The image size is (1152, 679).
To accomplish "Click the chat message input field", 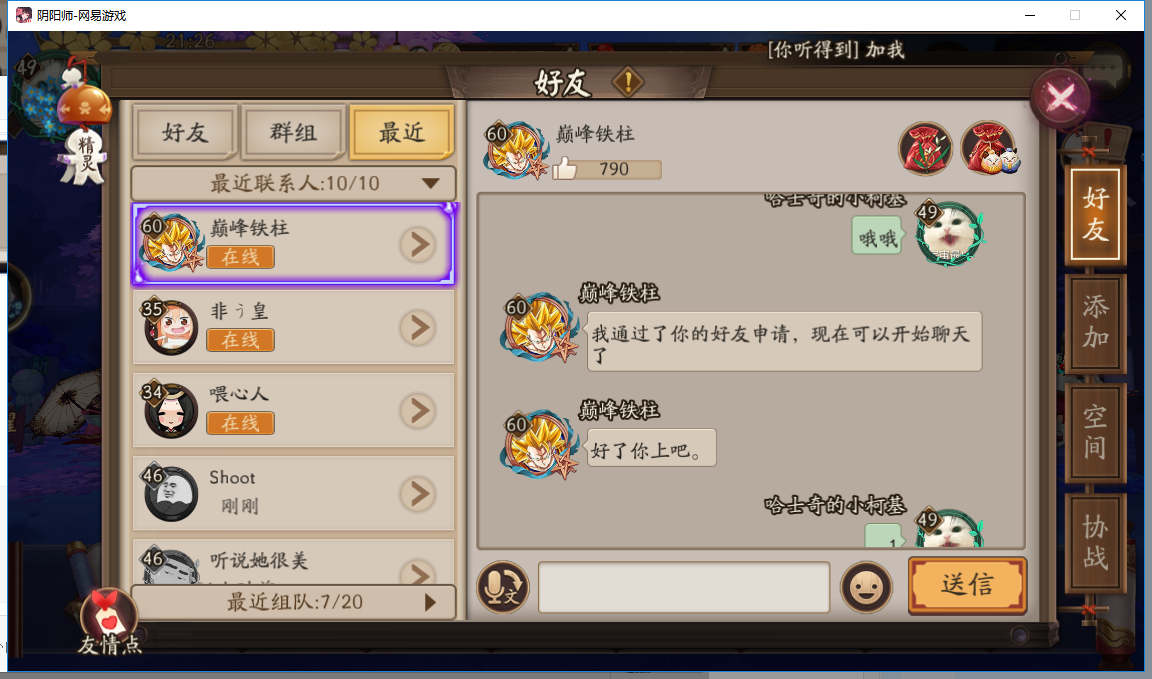I will tap(684, 587).
